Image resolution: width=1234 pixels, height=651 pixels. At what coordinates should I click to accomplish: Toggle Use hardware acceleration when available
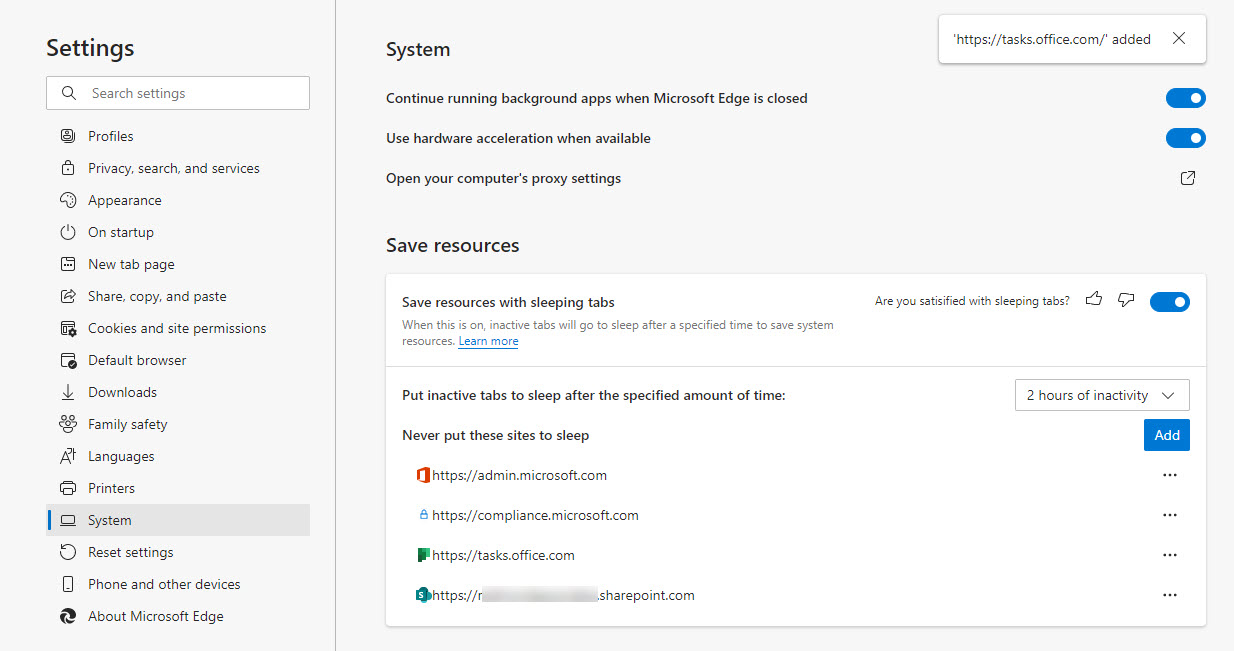[1186, 138]
